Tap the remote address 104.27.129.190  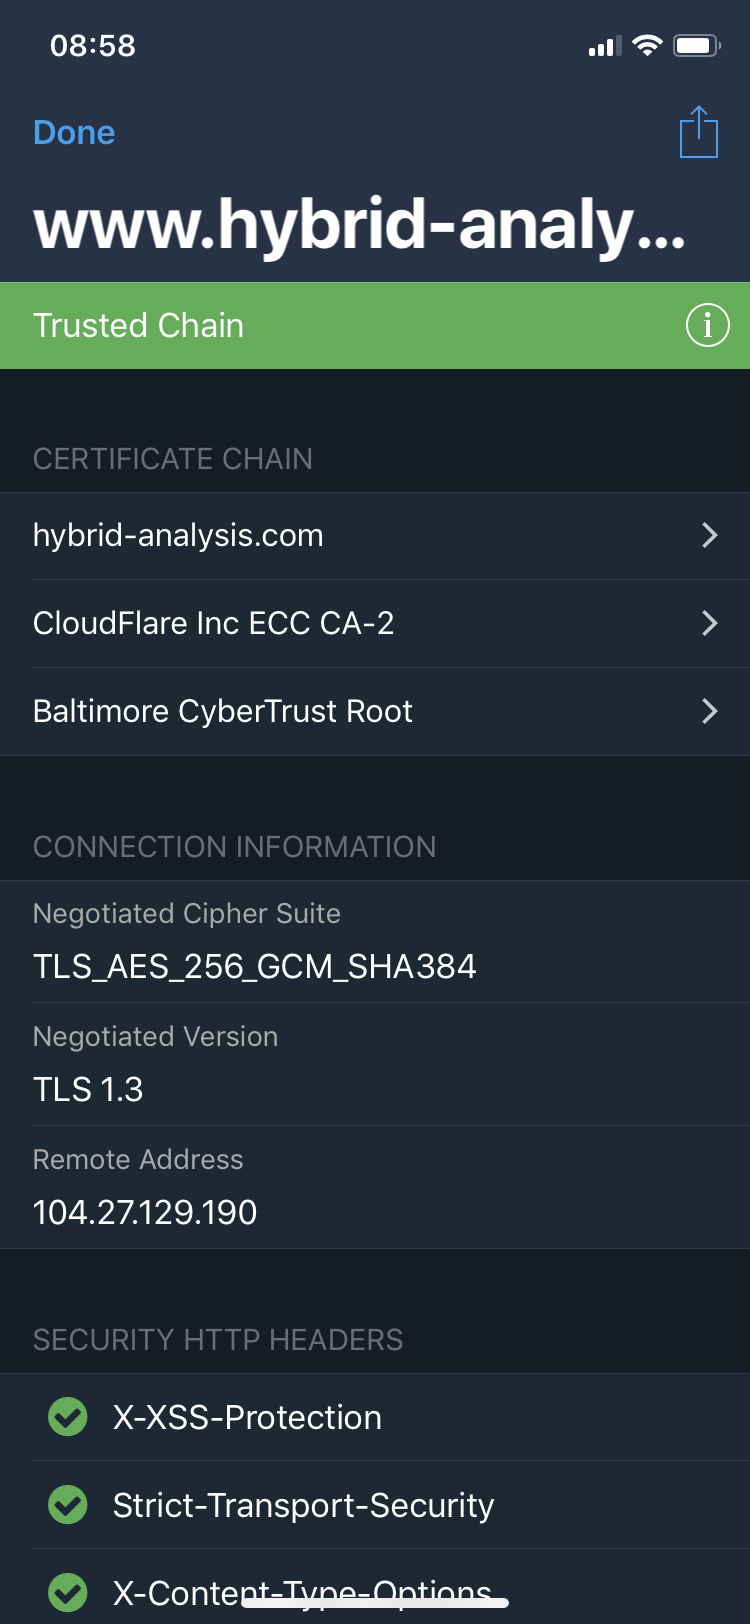tap(145, 1212)
